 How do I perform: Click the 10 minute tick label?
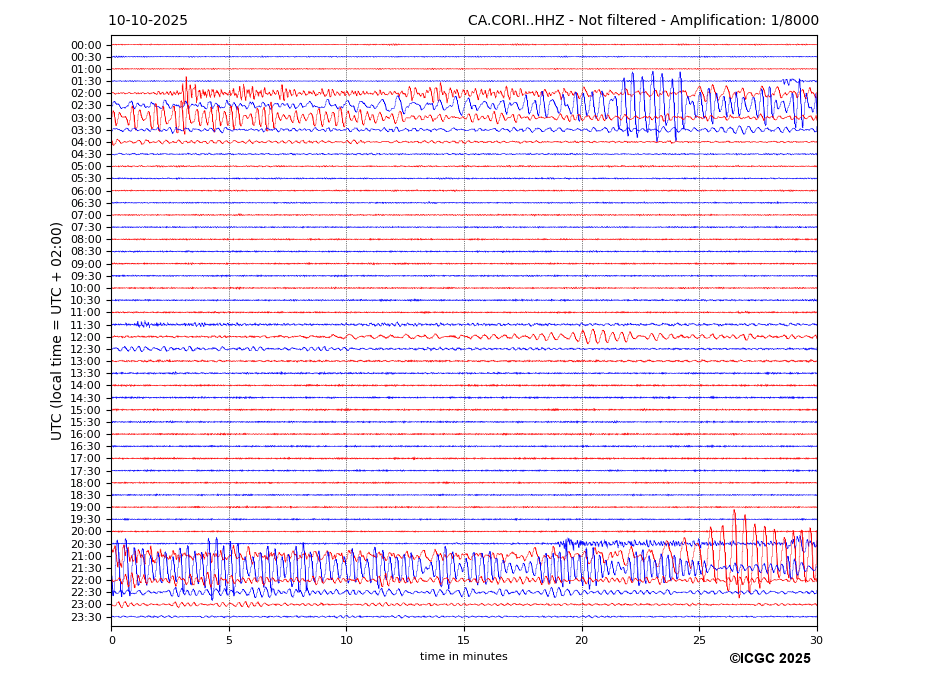coord(346,640)
